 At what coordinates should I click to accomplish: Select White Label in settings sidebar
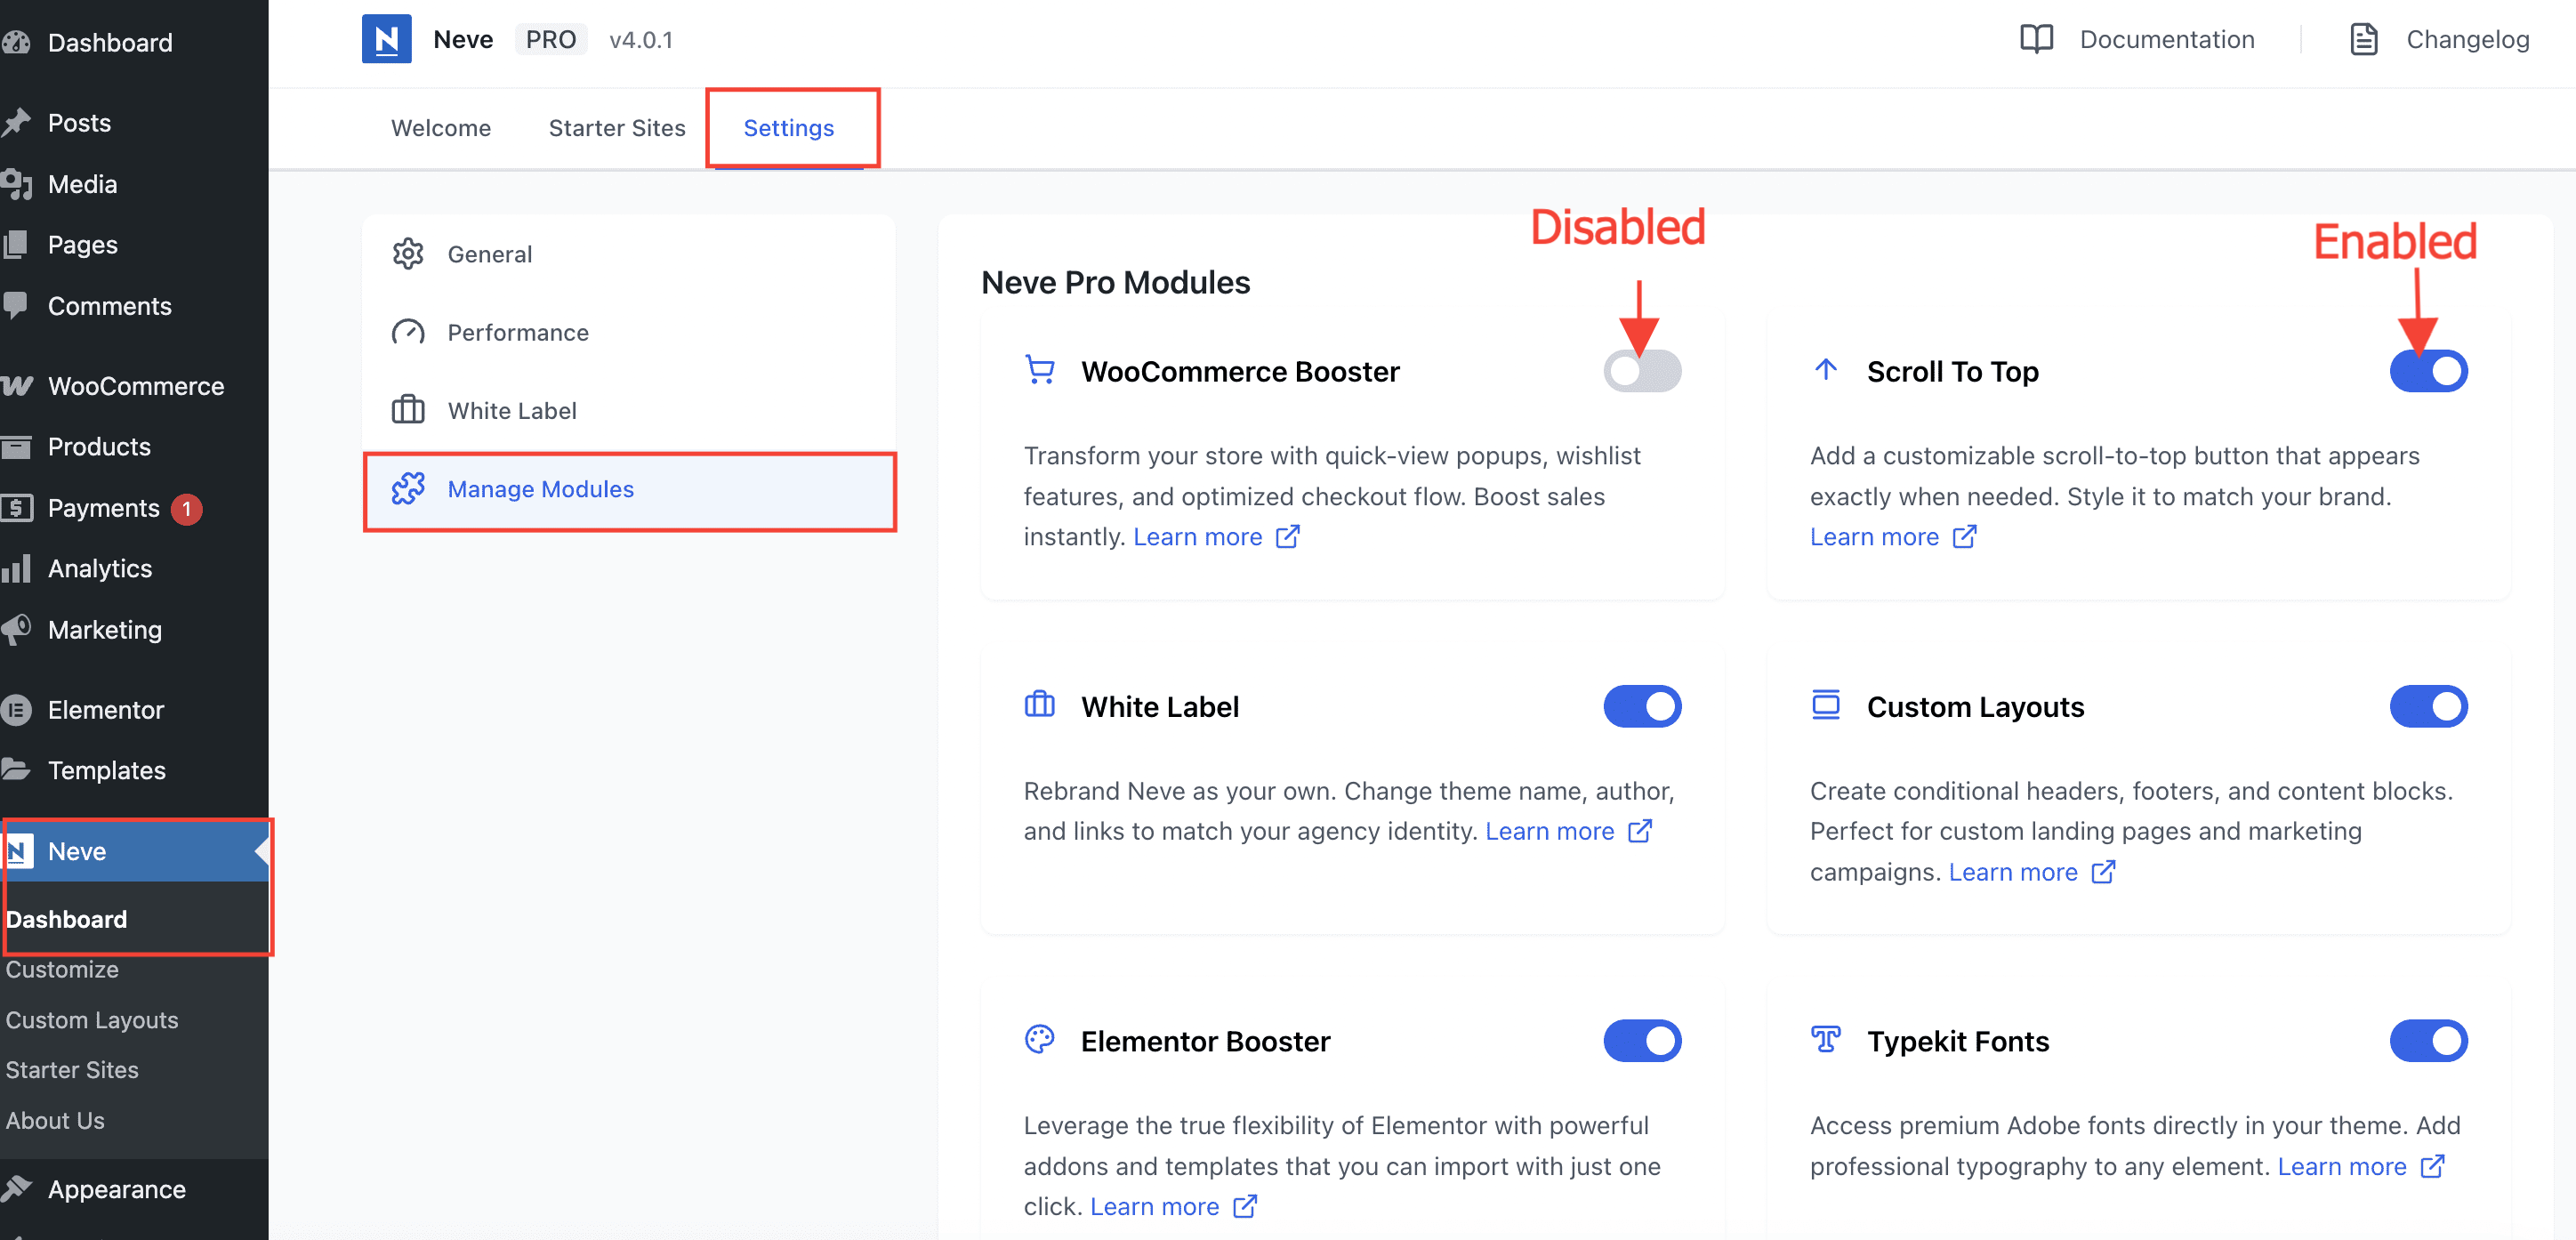coord(512,411)
